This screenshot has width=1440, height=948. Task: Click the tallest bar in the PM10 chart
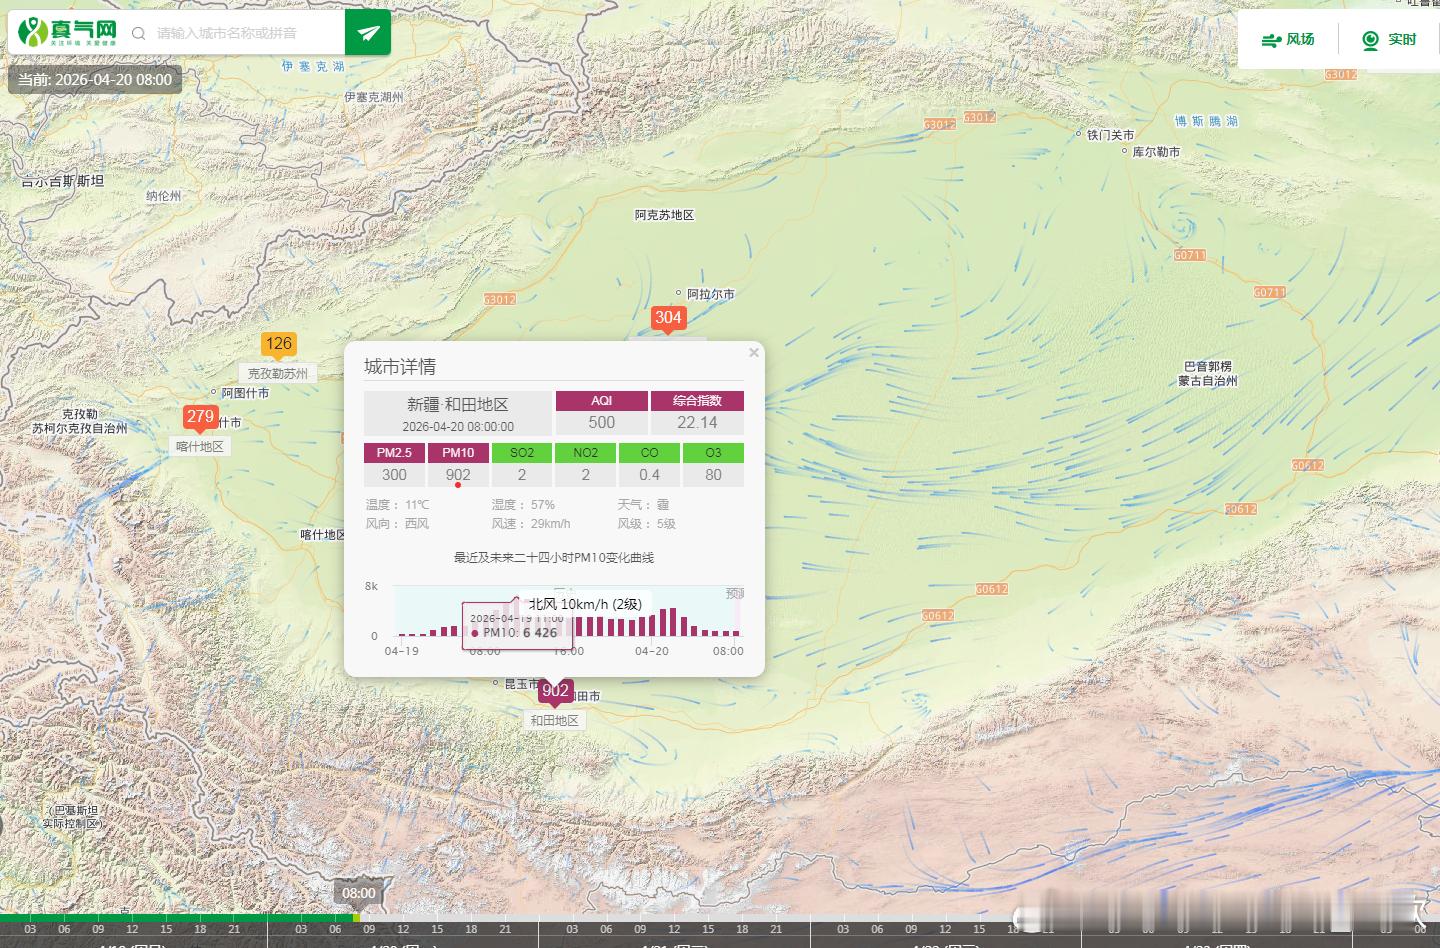[x=517, y=615]
